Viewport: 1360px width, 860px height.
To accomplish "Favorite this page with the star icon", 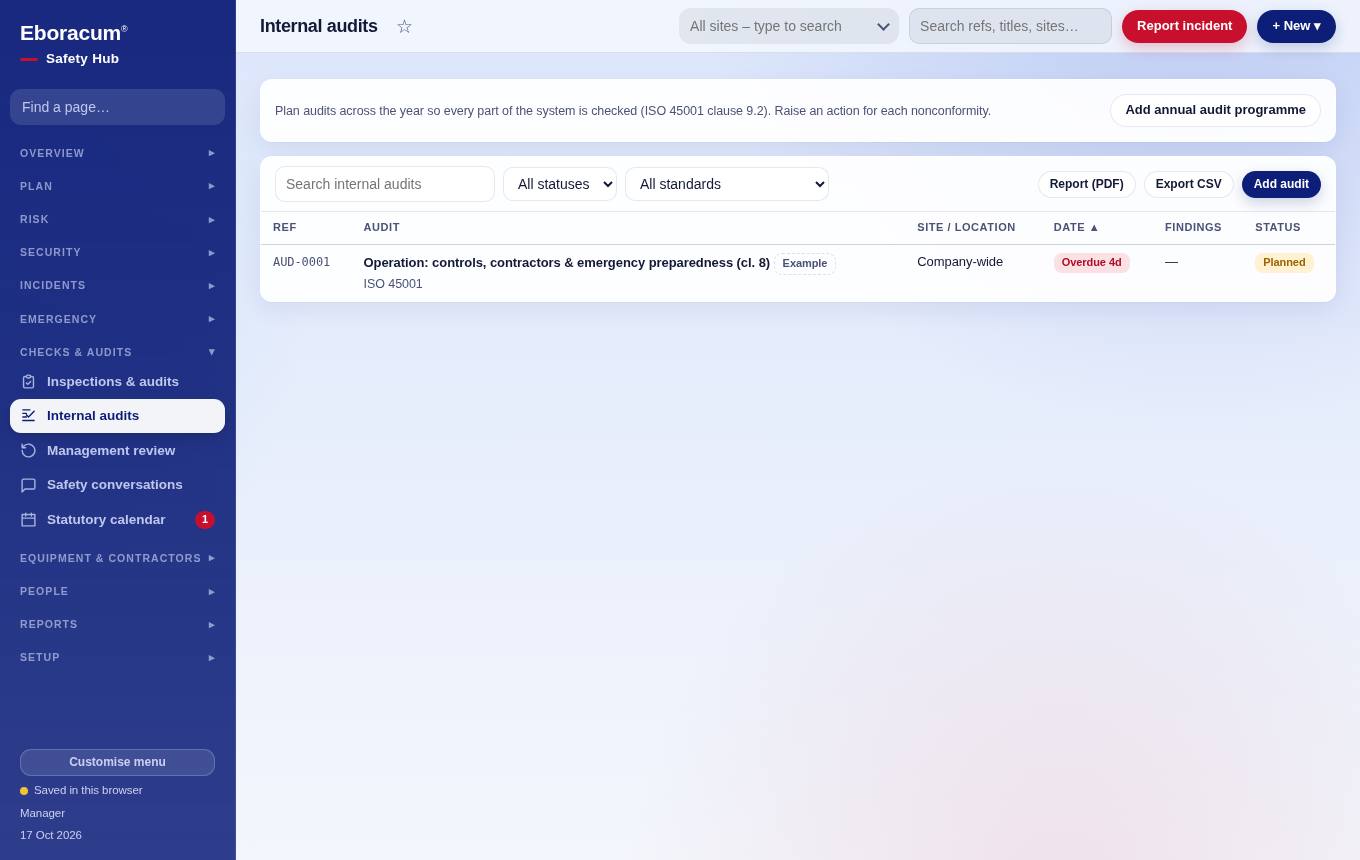I will [x=404, y=26].
